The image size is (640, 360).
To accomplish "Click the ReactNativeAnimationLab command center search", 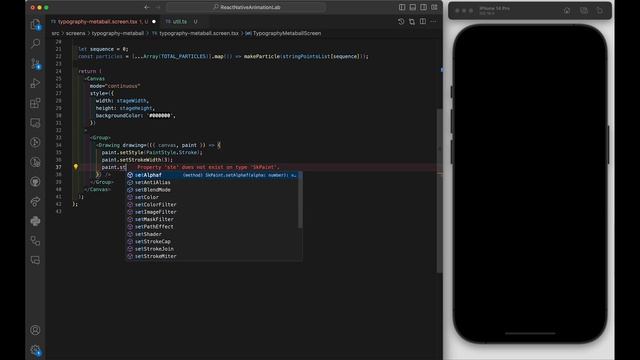I will 247,7.
